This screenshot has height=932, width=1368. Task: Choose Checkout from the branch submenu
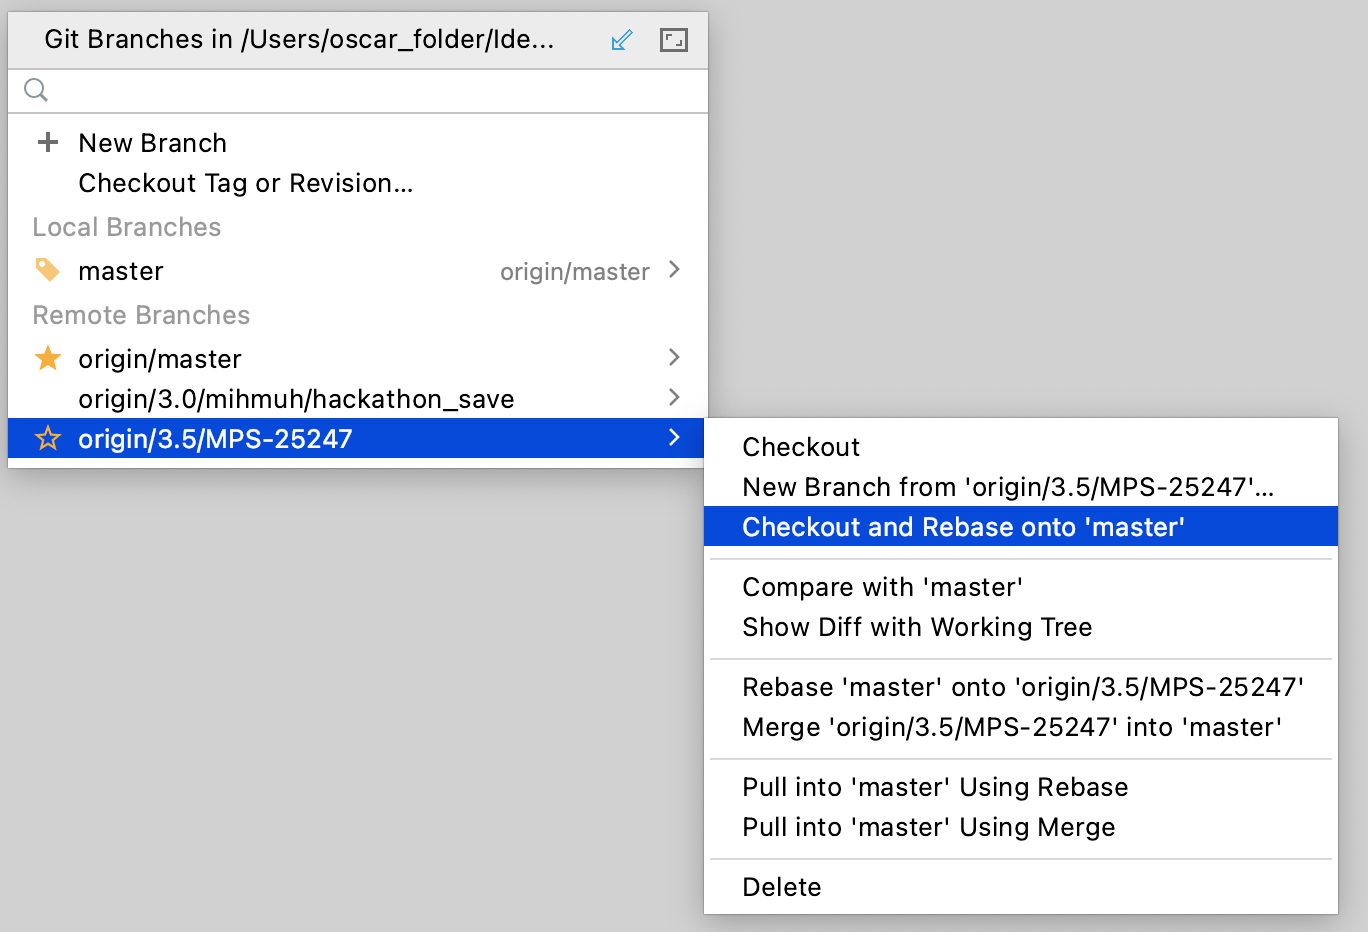point(801,447)
